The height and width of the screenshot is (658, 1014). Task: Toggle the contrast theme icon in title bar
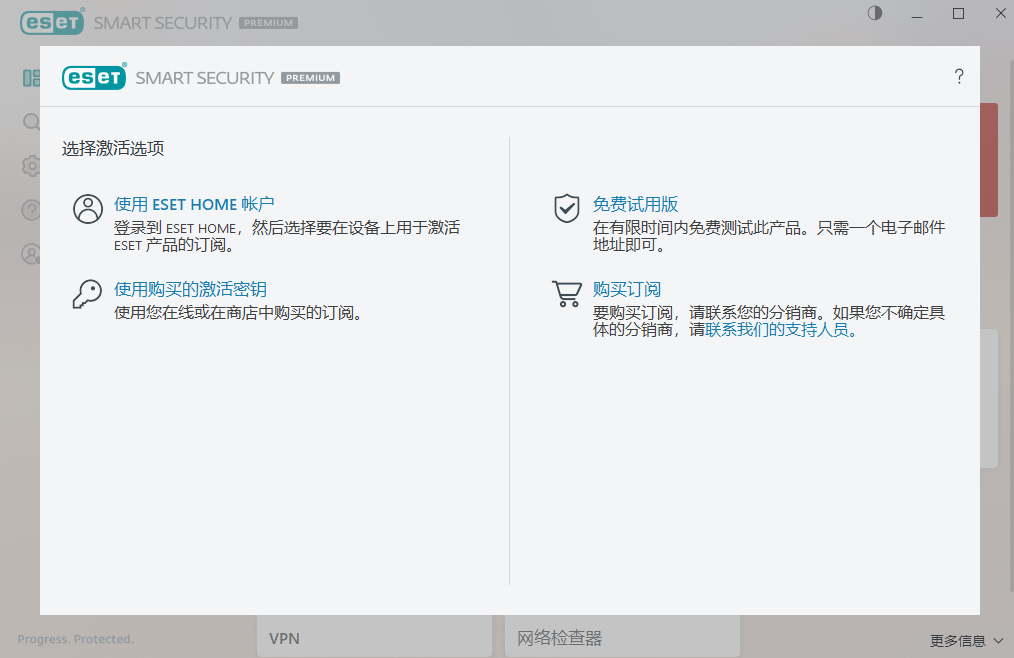(874, 13)
